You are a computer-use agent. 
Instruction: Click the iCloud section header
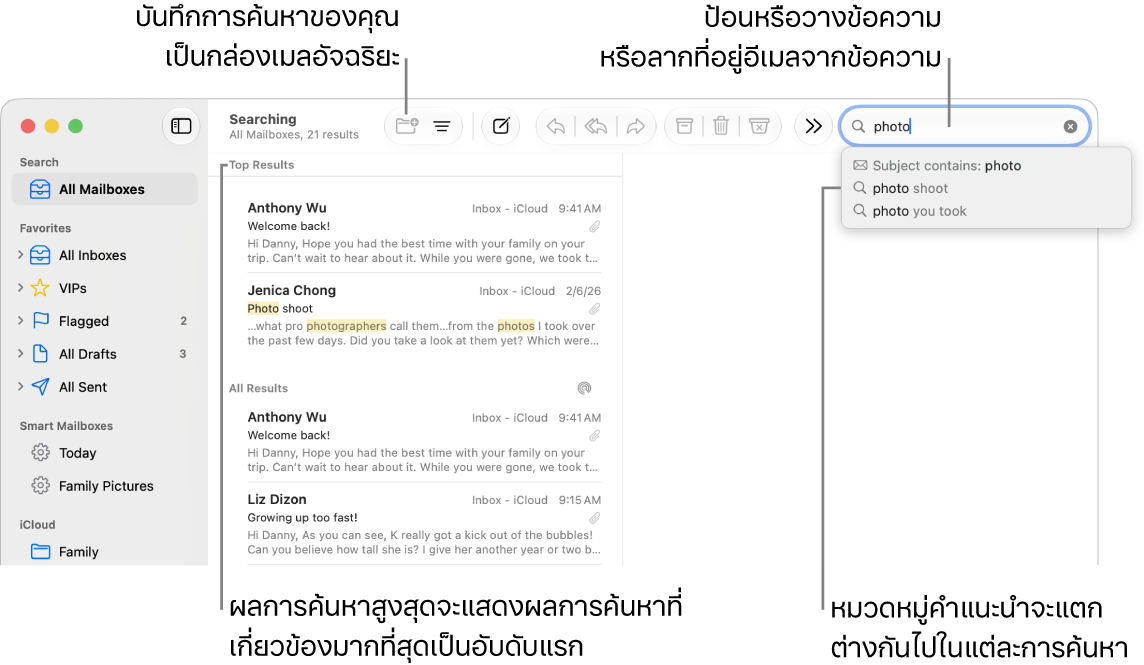[x=37, y=525]
